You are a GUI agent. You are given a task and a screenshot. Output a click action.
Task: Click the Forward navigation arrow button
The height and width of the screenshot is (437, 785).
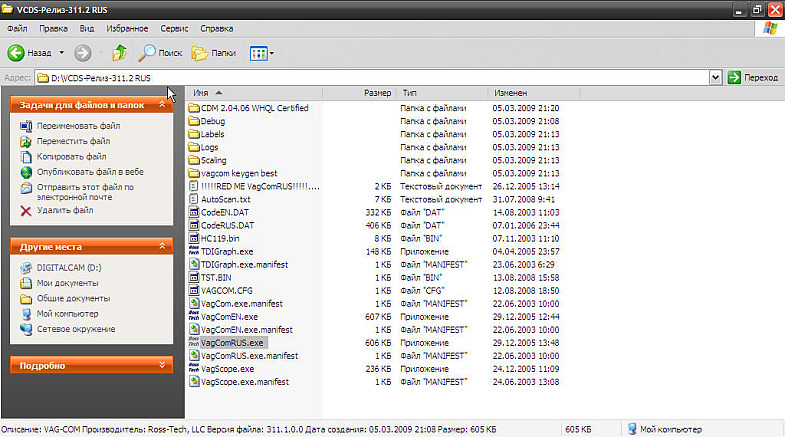pyautogui.click(x=82, y=52)
